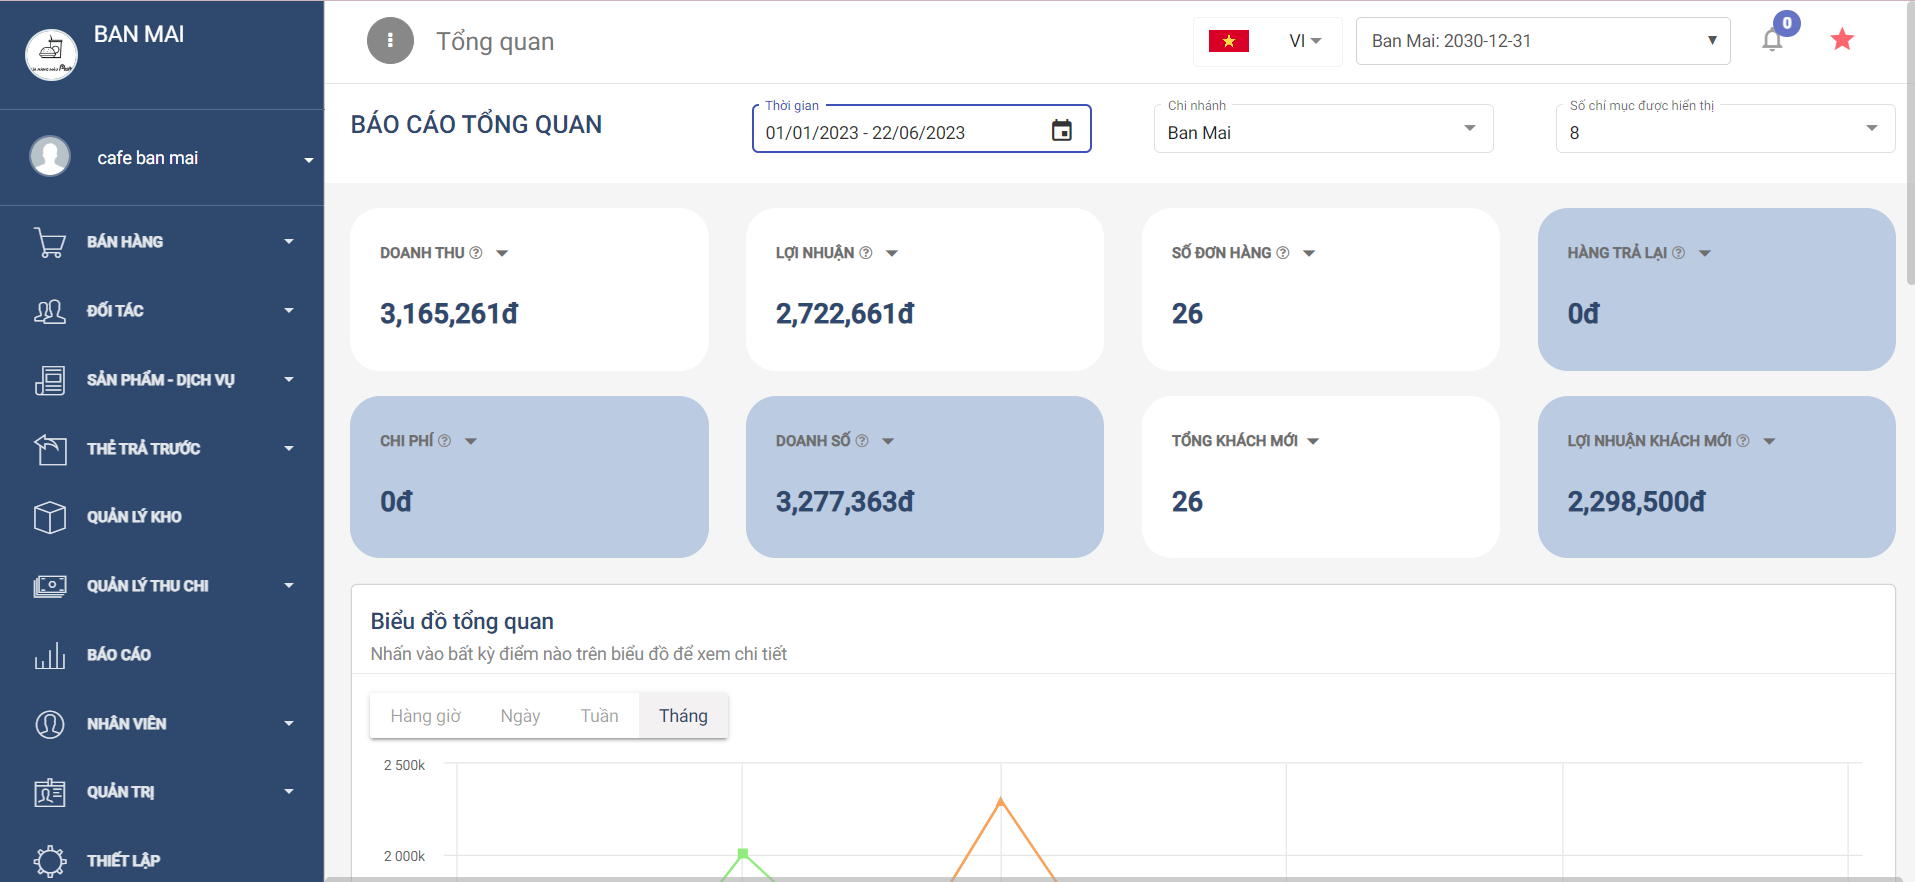Click the Thiết lập gear icon
Viewport: 1915px width, 882px height.
pos(50,860)
